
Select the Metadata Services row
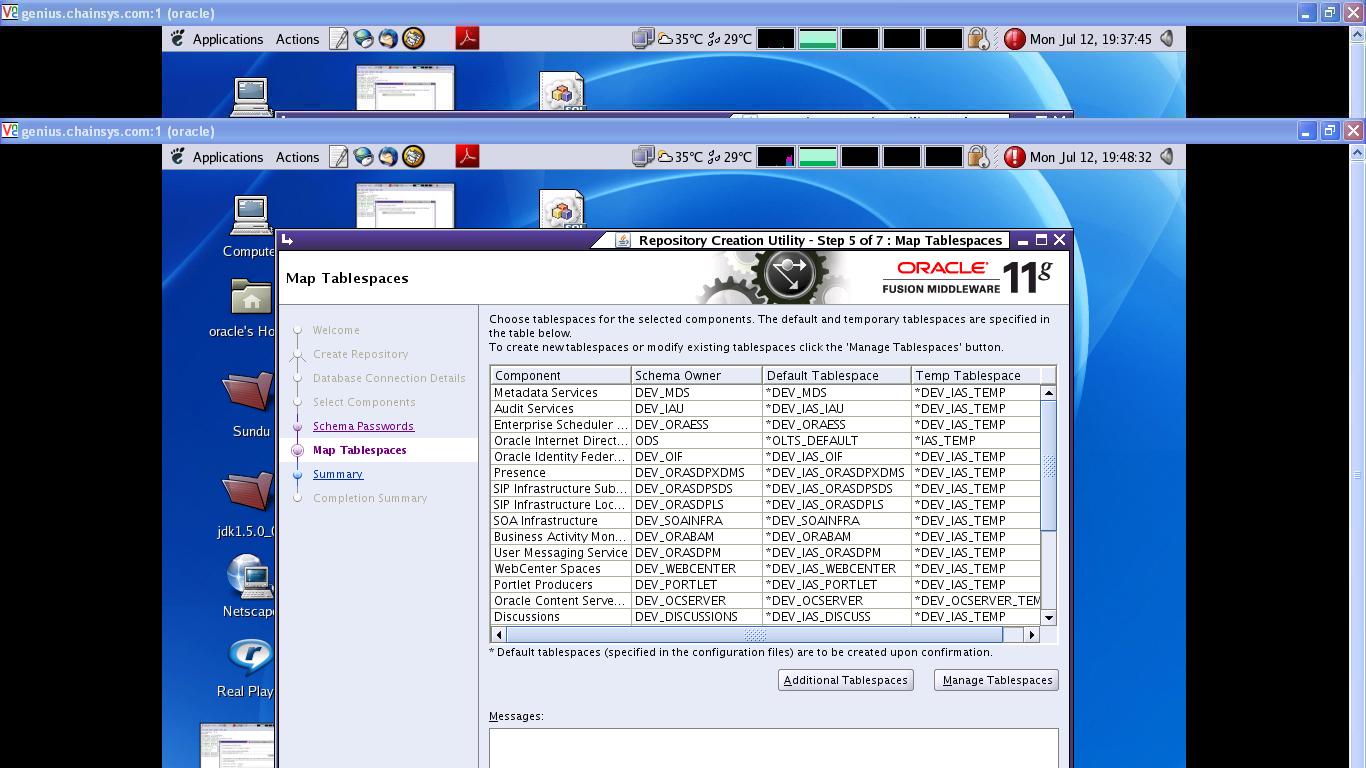[x=766, y=393]
